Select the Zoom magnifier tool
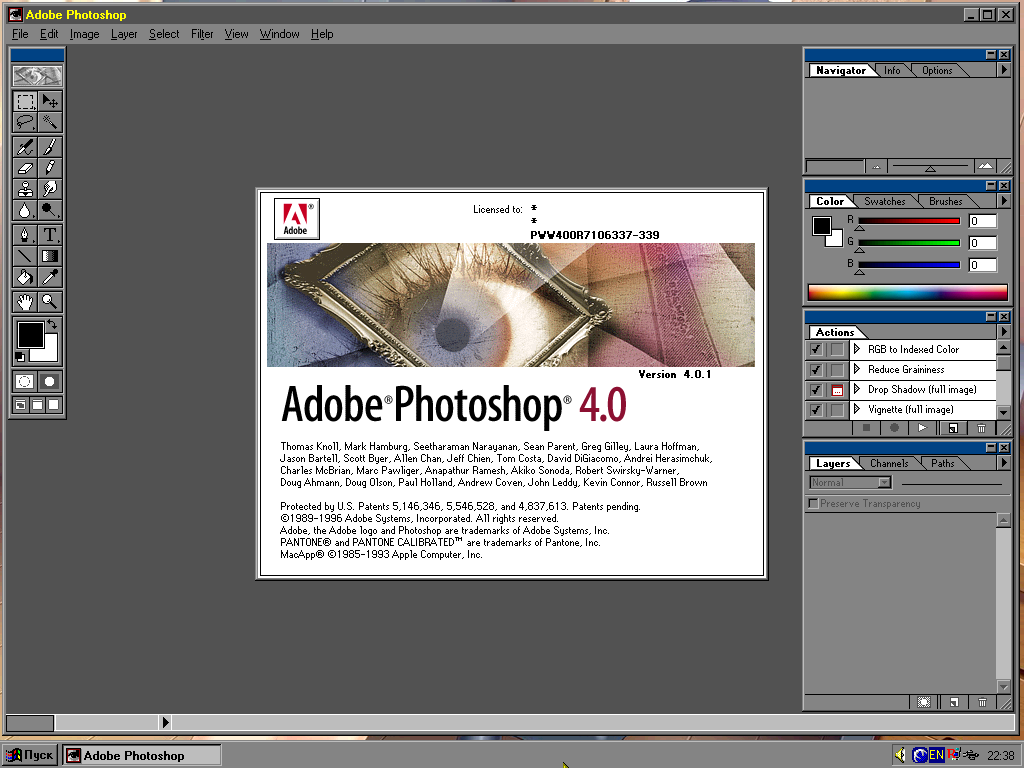 pos(49,301)
